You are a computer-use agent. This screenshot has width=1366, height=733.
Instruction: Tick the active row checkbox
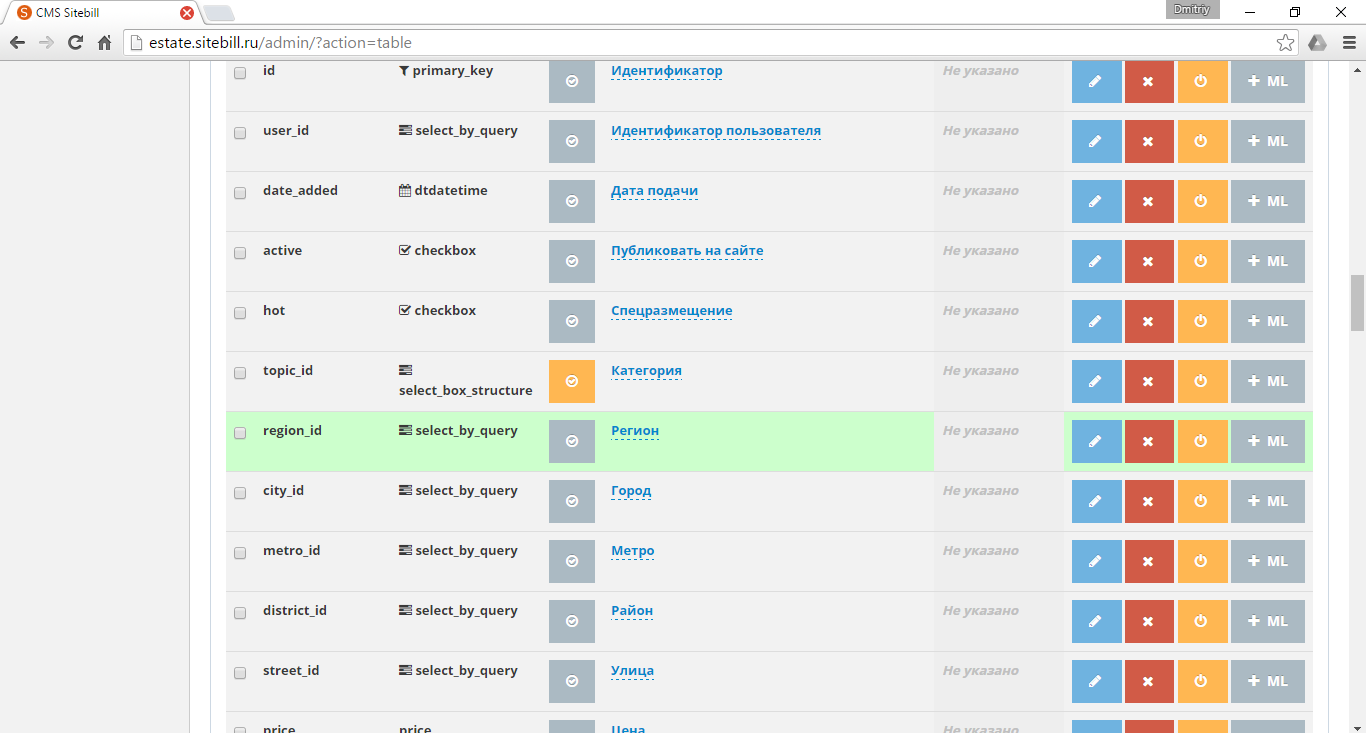tap(240, 253)
